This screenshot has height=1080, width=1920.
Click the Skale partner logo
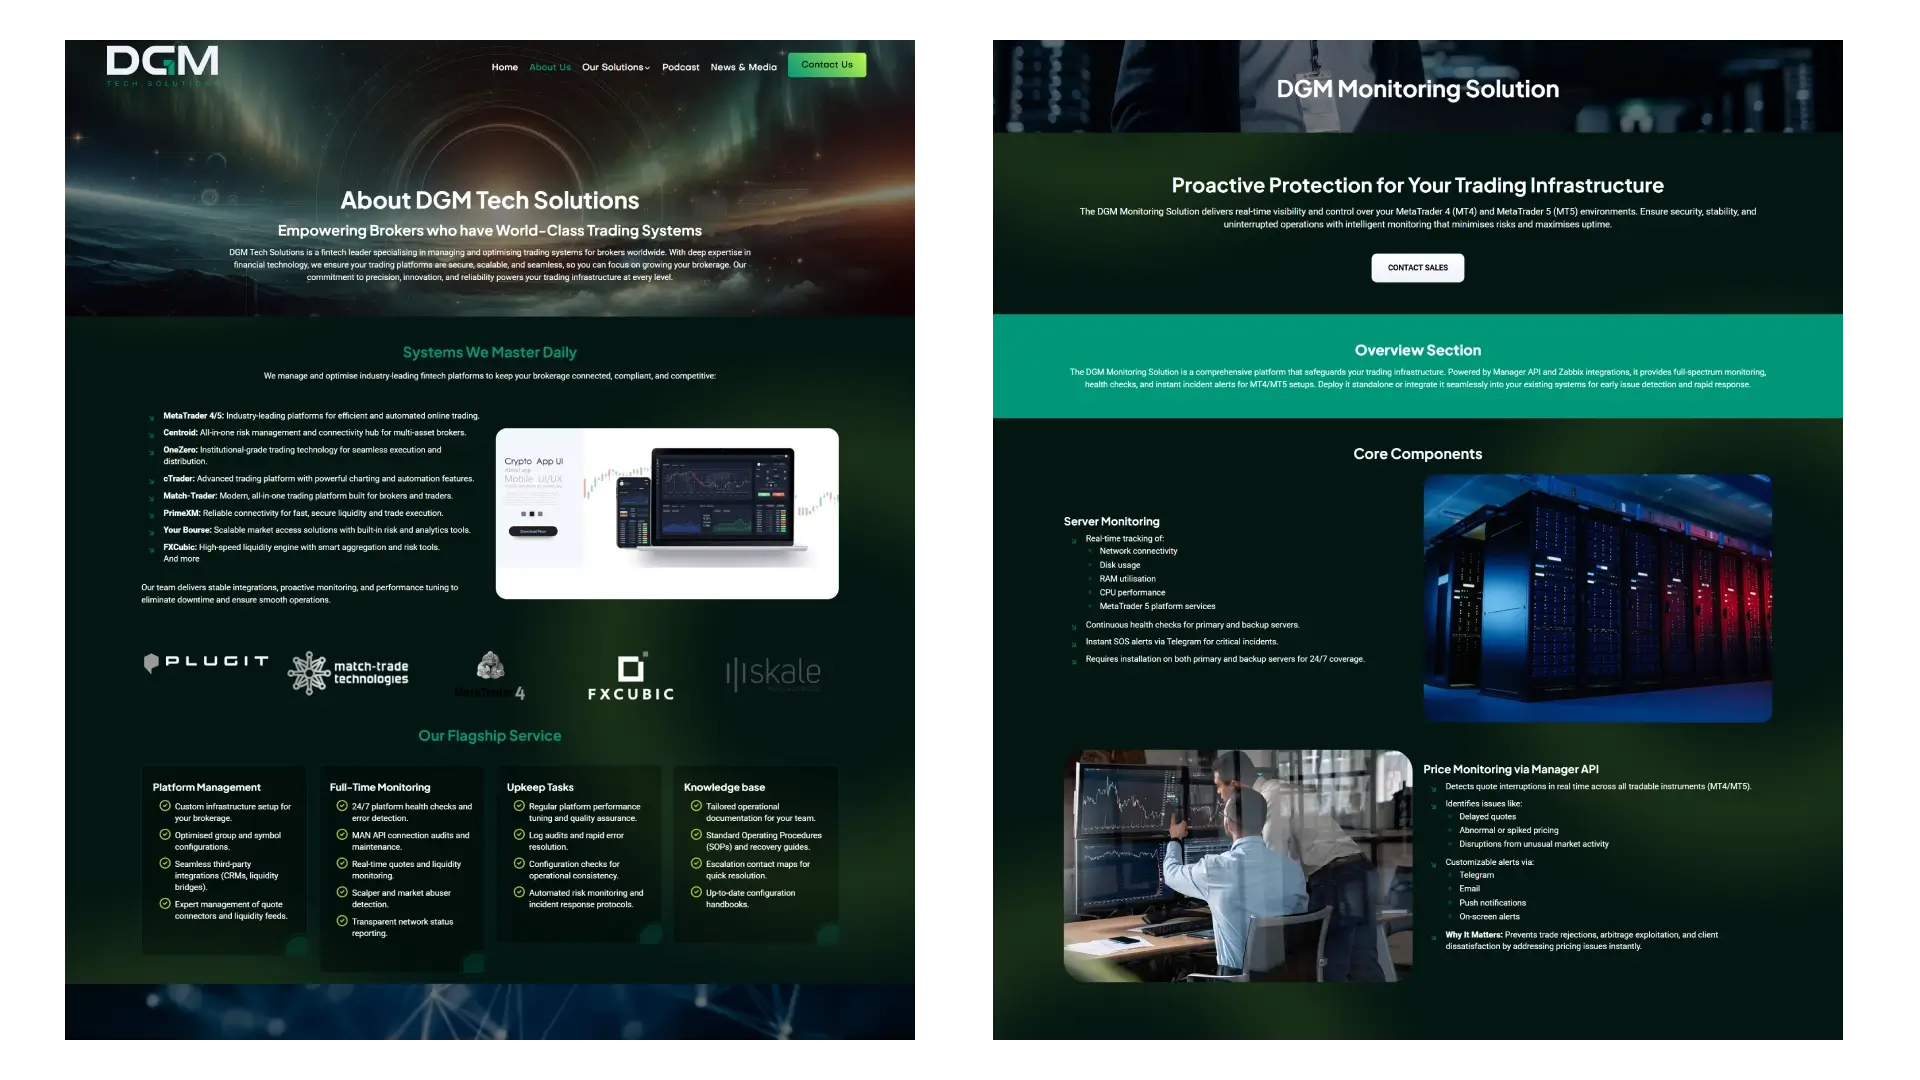[773, 674]
